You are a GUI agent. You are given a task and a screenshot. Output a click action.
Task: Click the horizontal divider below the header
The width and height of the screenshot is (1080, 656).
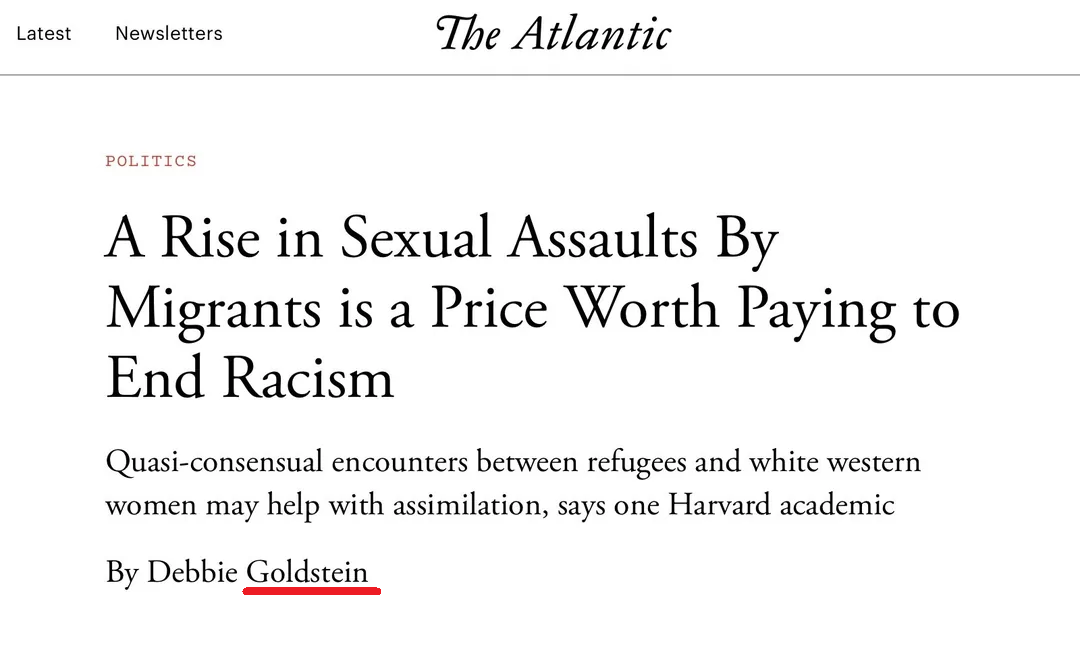pos(540,75)
